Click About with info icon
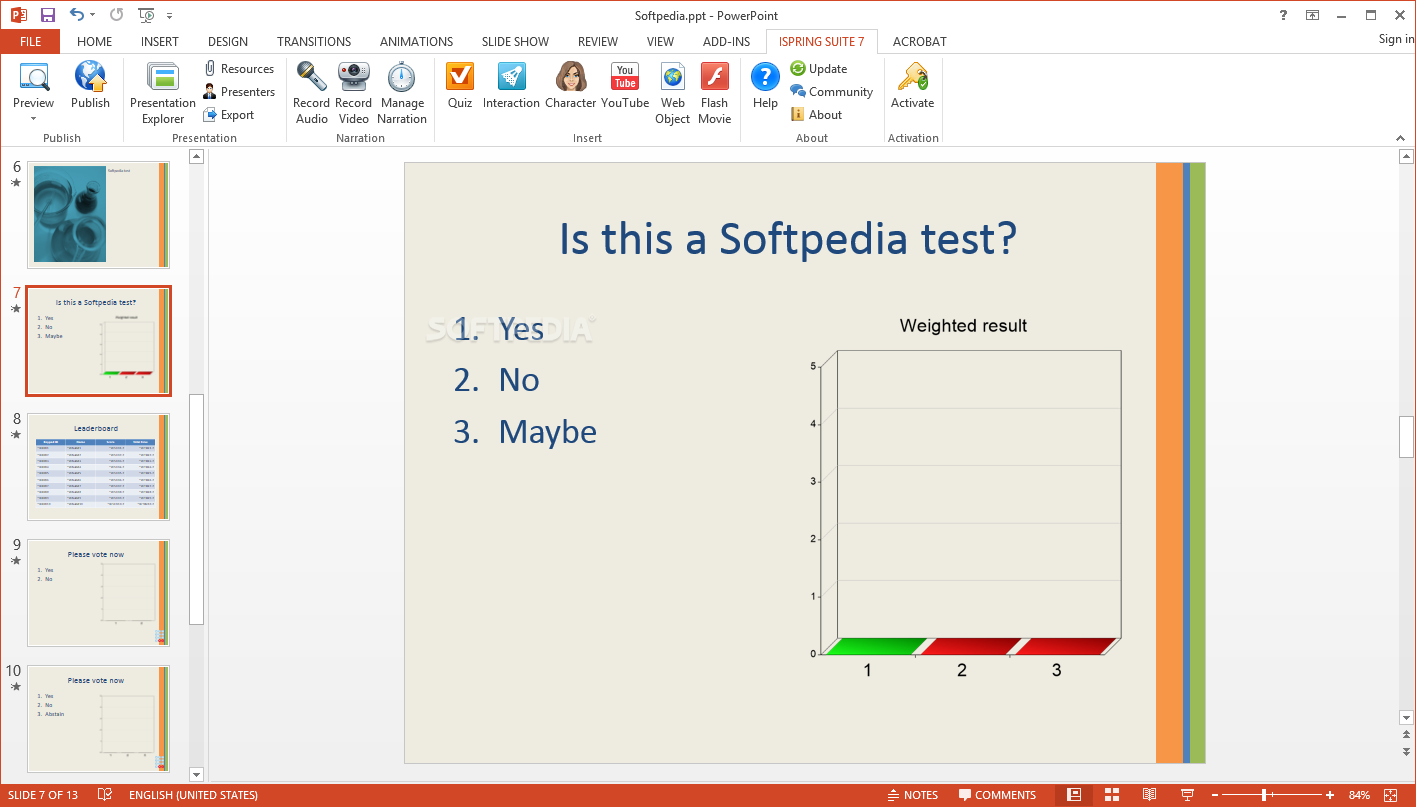 [816, 115]
